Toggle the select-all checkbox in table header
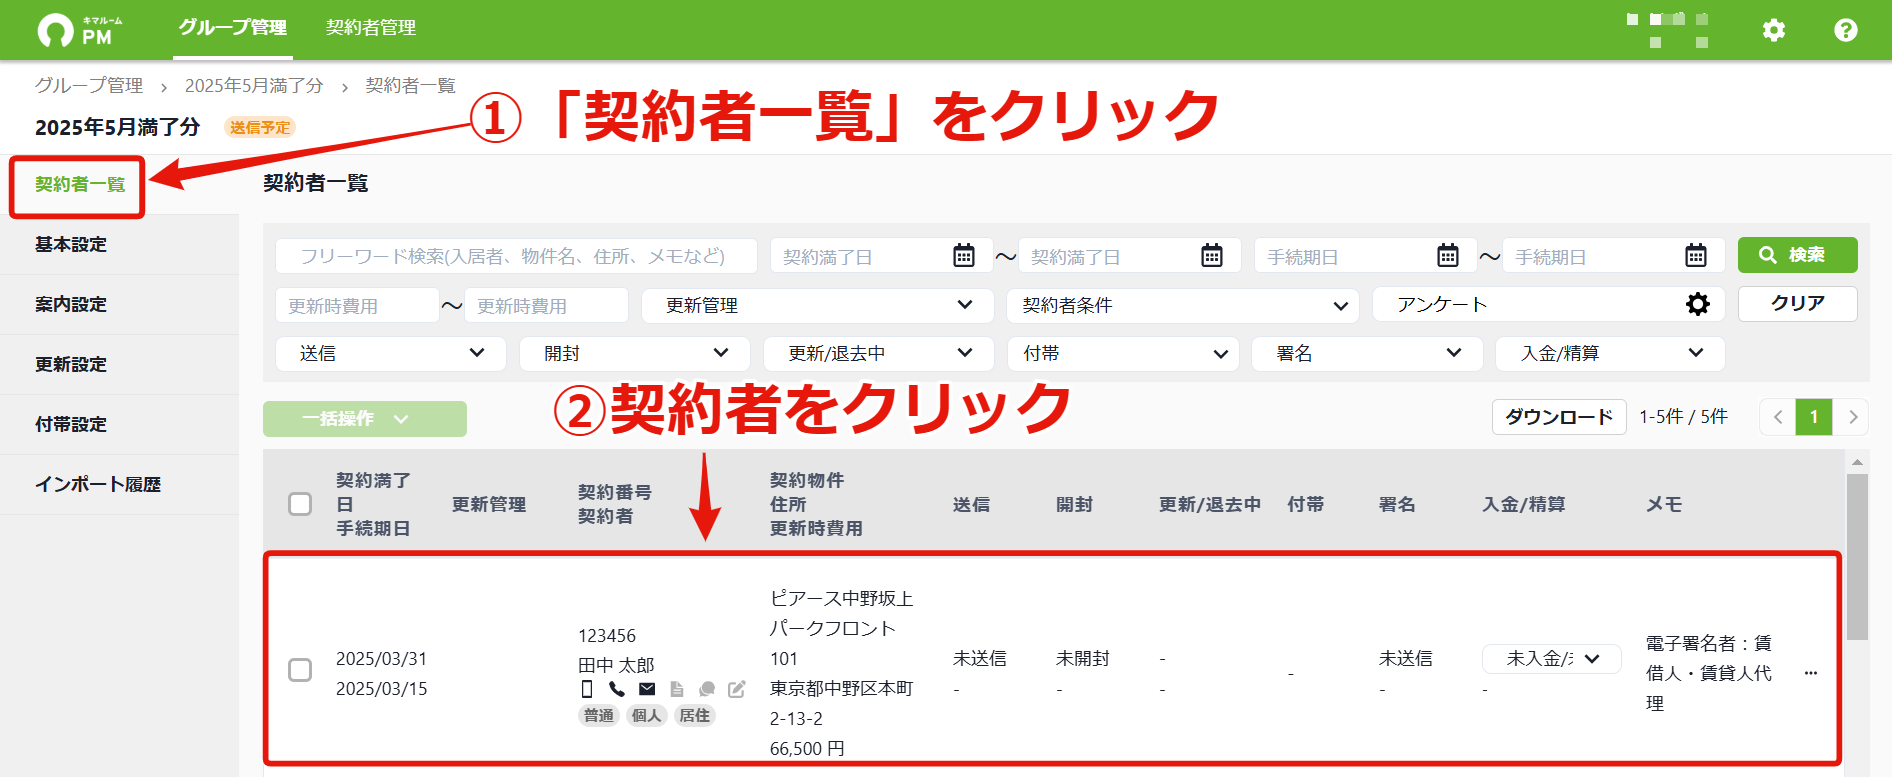Image resolution: width=1892 pixels, height=777 pixels. (300, 504)
